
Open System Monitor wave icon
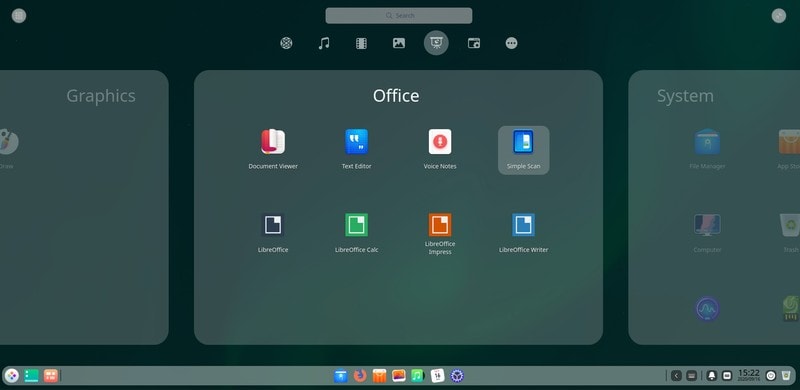click(x=707, y=309)
